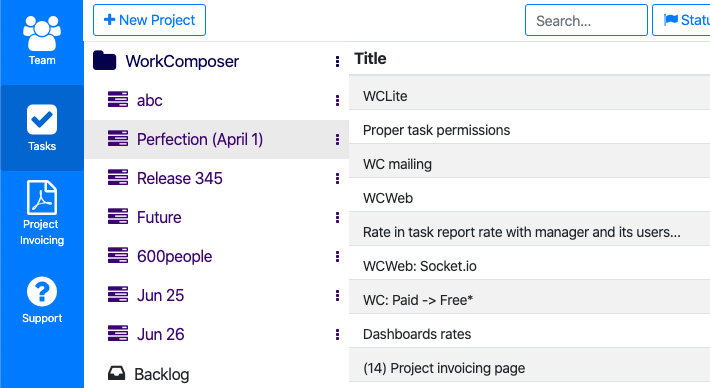Screen dimensions: 710x388
Task: Select the Jun 26 sprint
Action: [x=216, y=334]
